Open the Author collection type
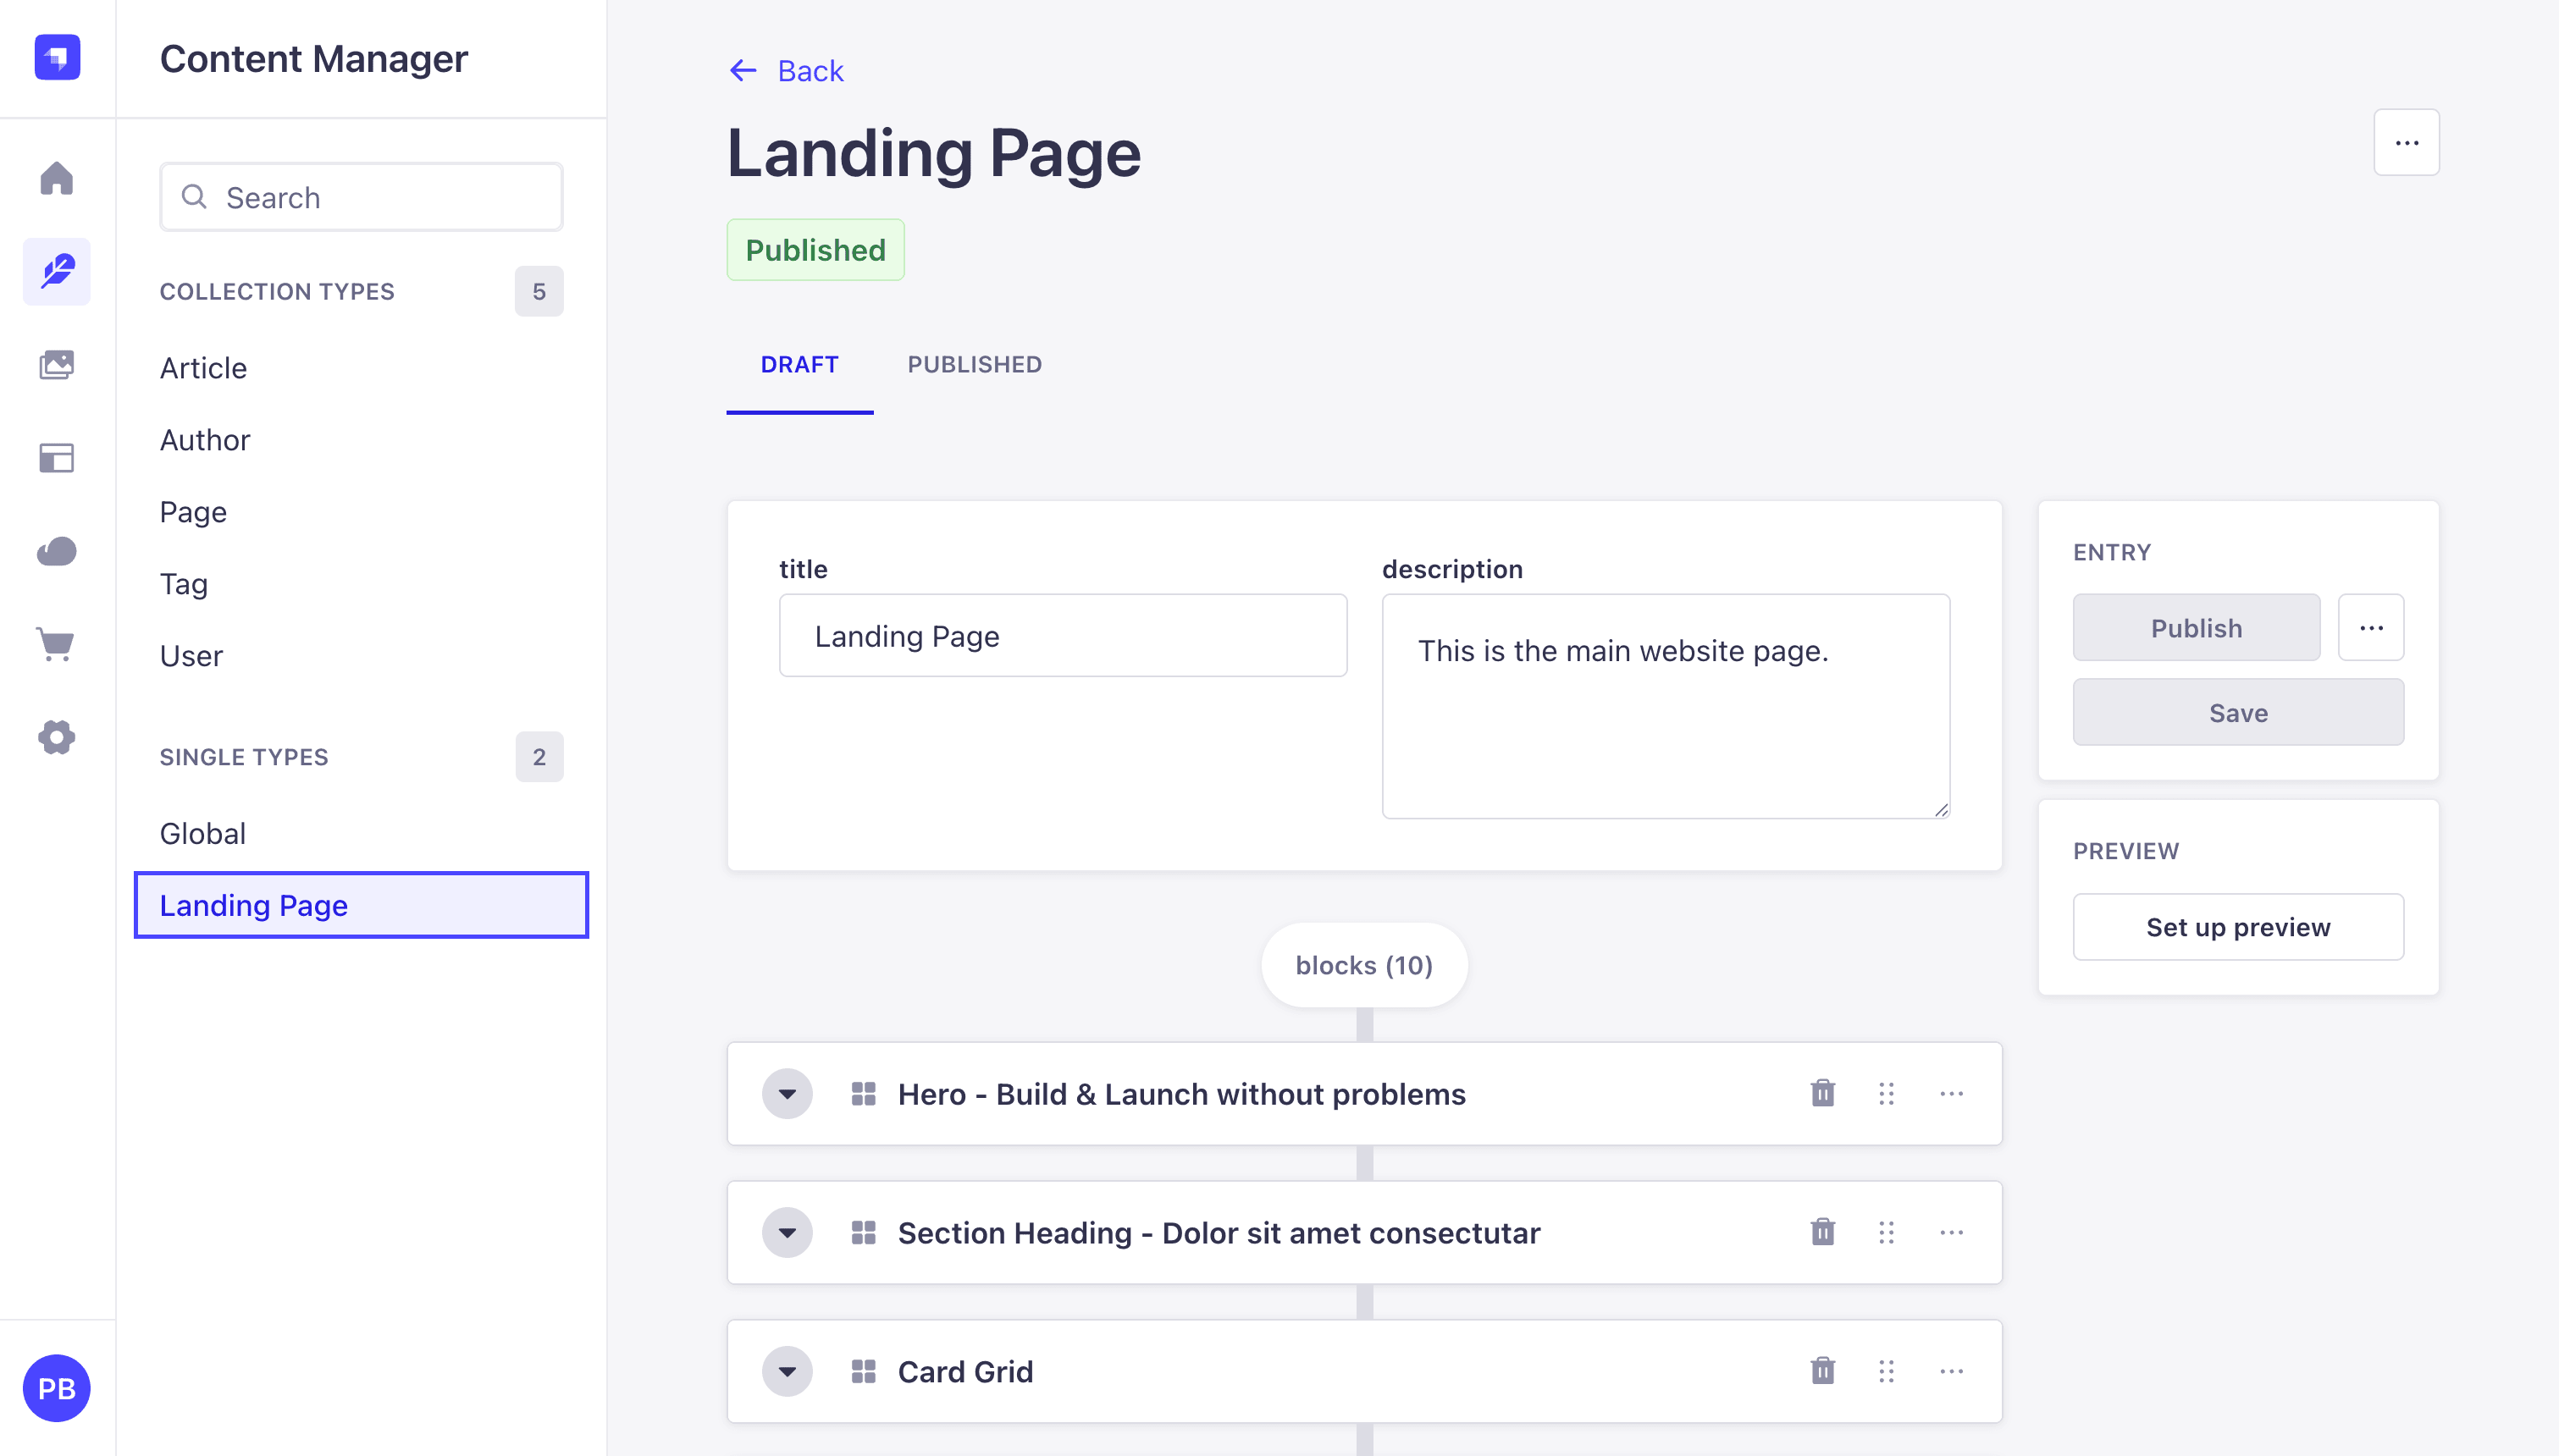Screen dimensions: 2559x1456 (x=204, y=440)
